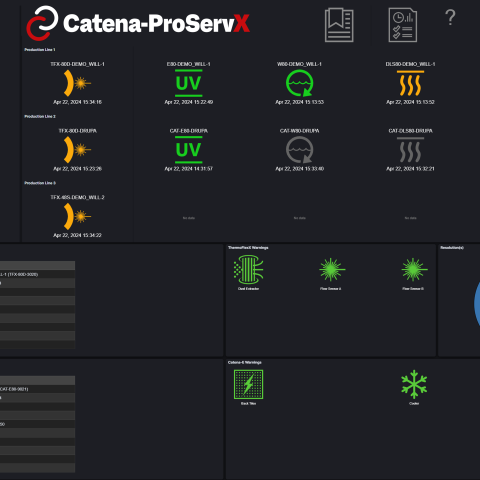The height and width of the screenshot is (480, 480).
Task: Click the timestamp Apr 22, 2024 15:13:52
Action: coord(410,102)
